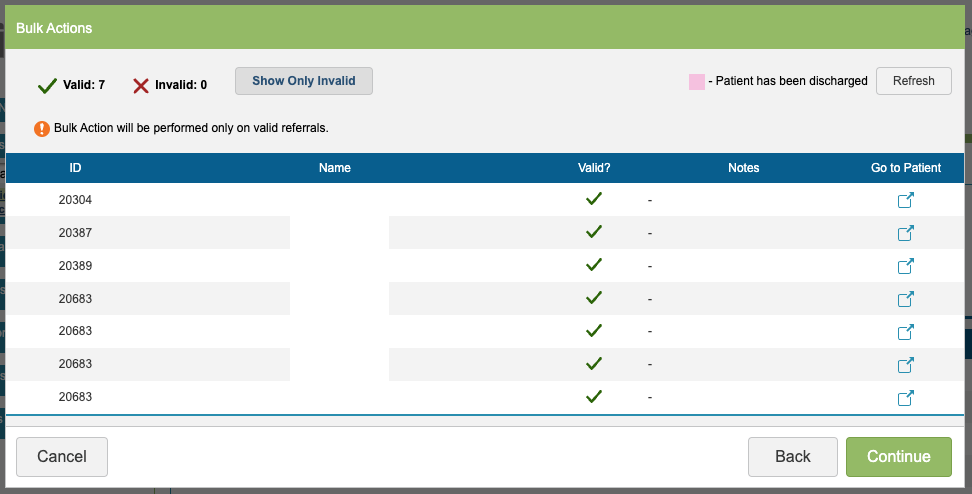Toggle Show Only Invalid filter
This screenshot has height=494, width=972.
303,81
